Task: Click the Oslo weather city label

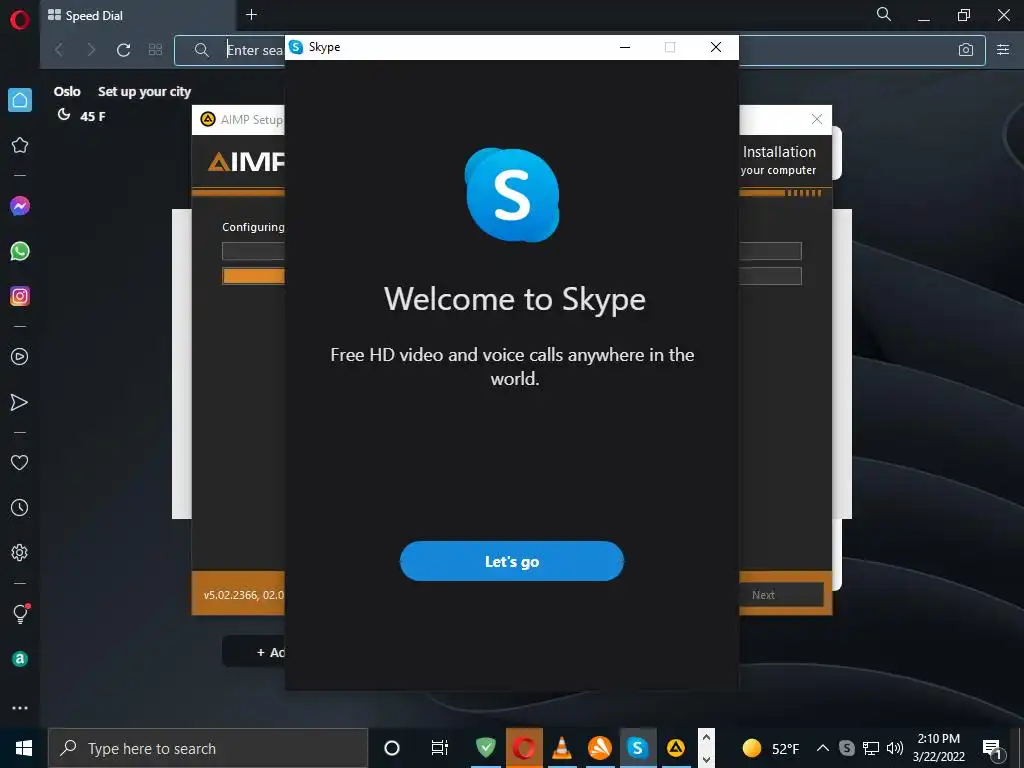Action: [x=67, y=91]
